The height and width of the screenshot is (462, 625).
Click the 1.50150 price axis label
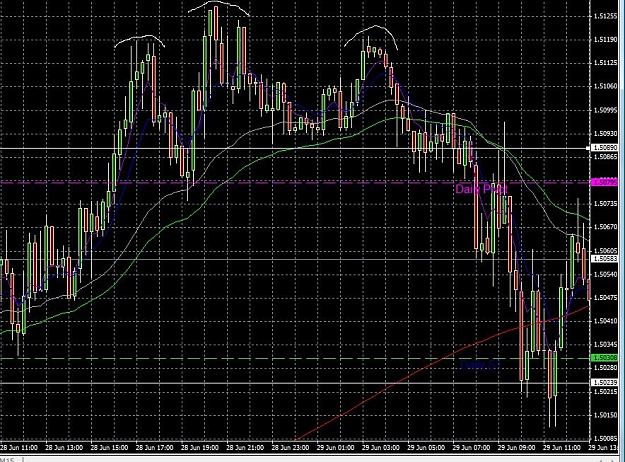[x=605, y=415]
